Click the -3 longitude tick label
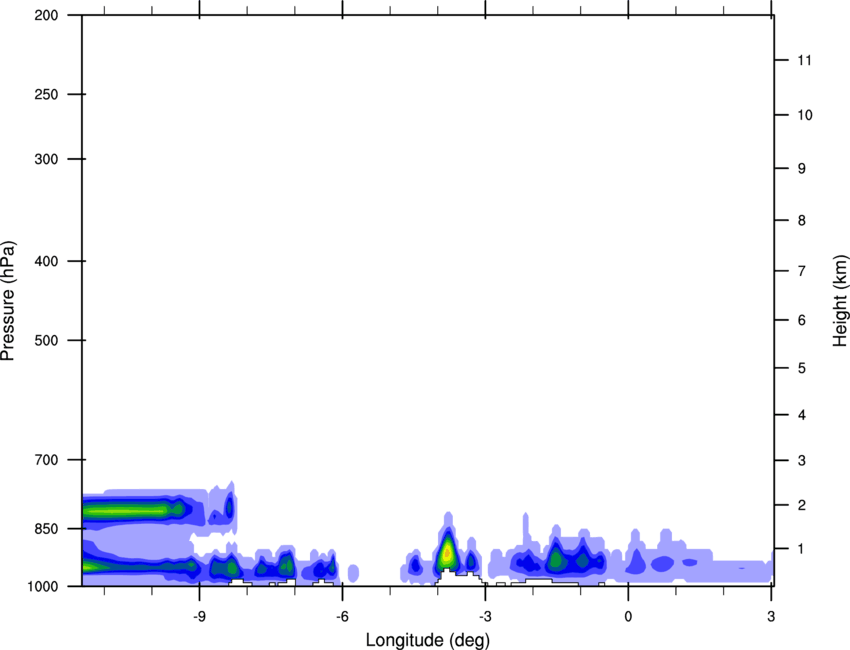The width and height of the screenshot is (850, 650). 485,616
